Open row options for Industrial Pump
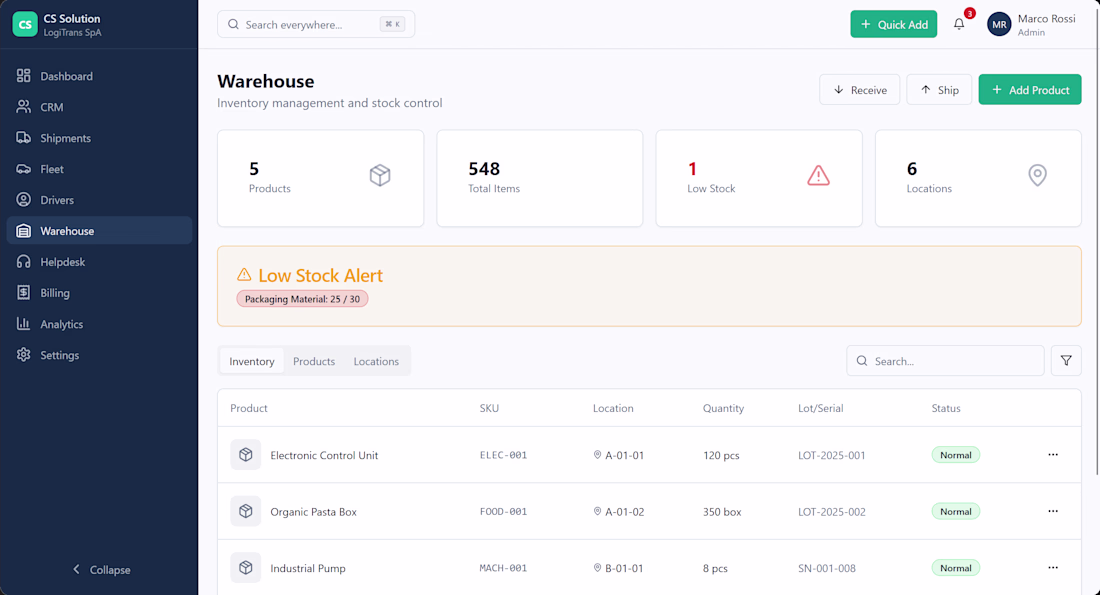This screenshot has height=595, width=1100. [1053, 568]
